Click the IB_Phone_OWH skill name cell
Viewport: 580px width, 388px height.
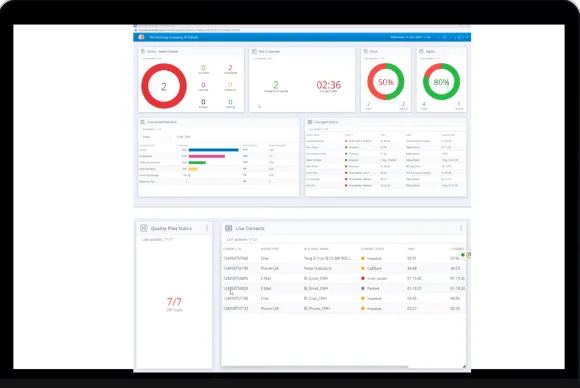tap(317, 308)
